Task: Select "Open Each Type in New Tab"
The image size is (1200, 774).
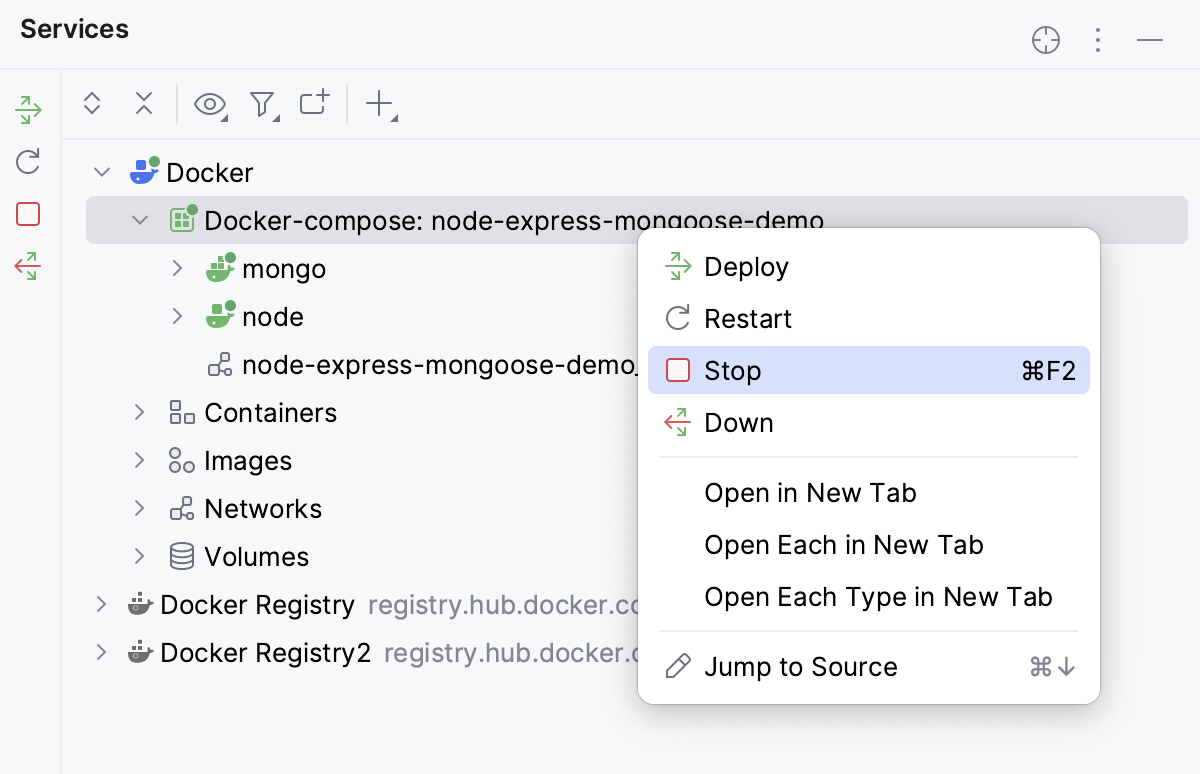Action: (x=878, y=596)
